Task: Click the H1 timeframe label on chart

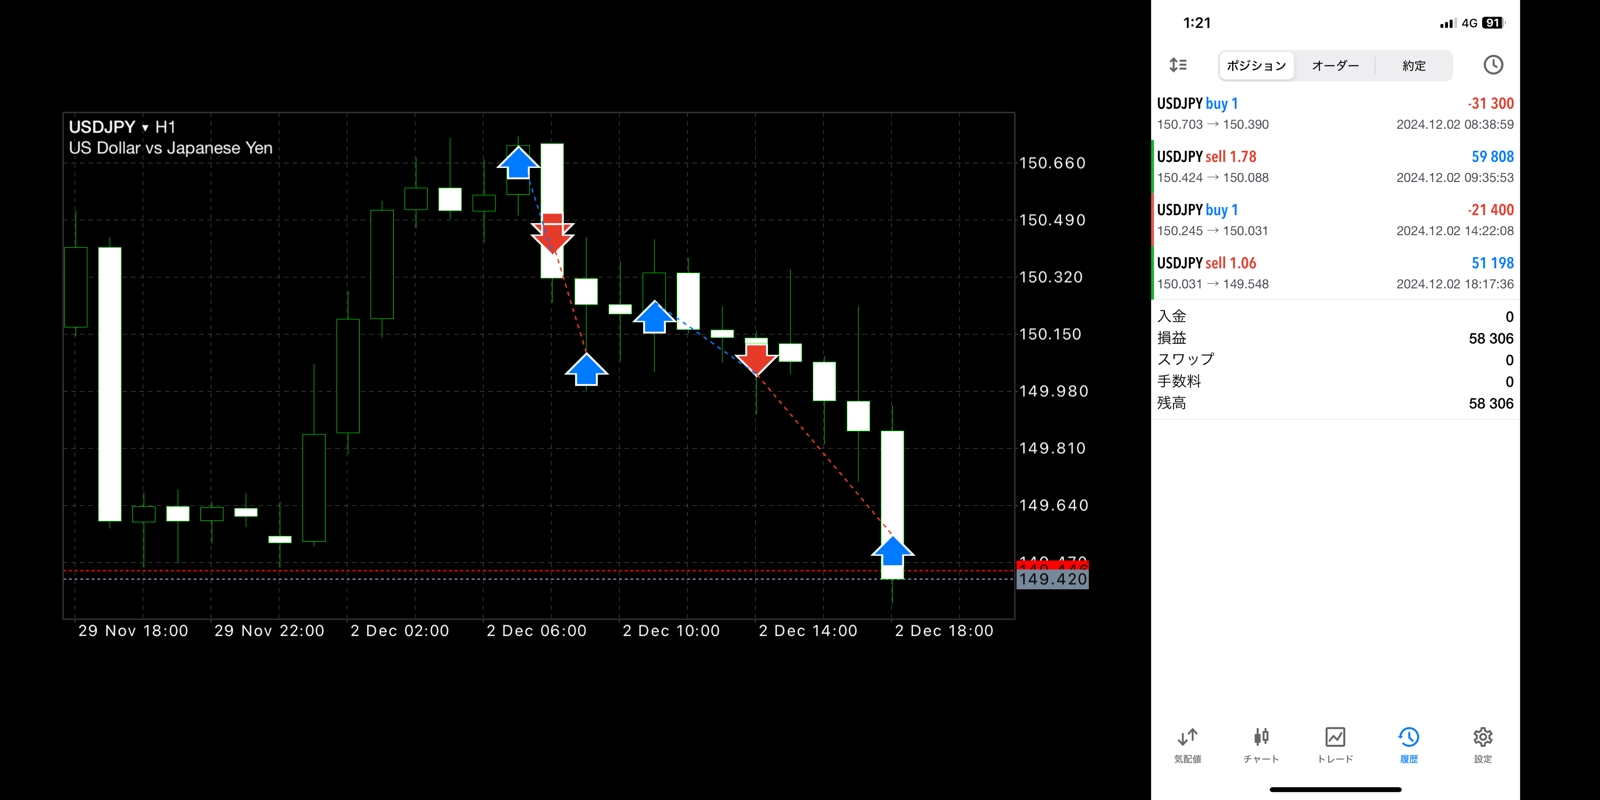Action: 165,127
